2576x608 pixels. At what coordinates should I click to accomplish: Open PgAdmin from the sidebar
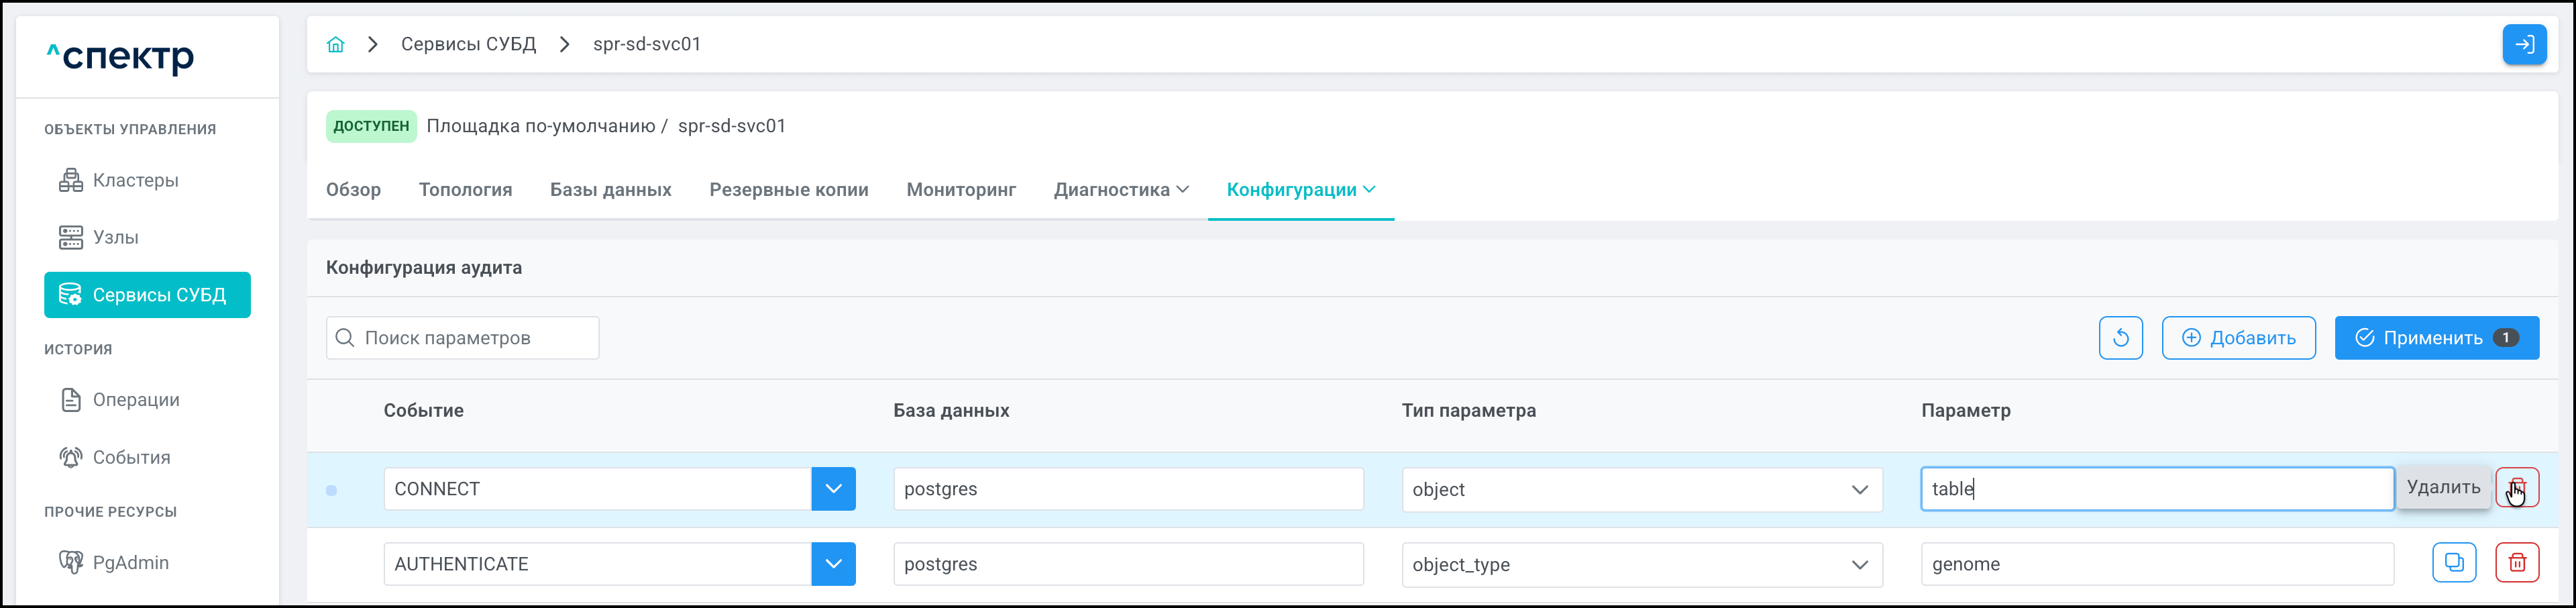(130, 563)
